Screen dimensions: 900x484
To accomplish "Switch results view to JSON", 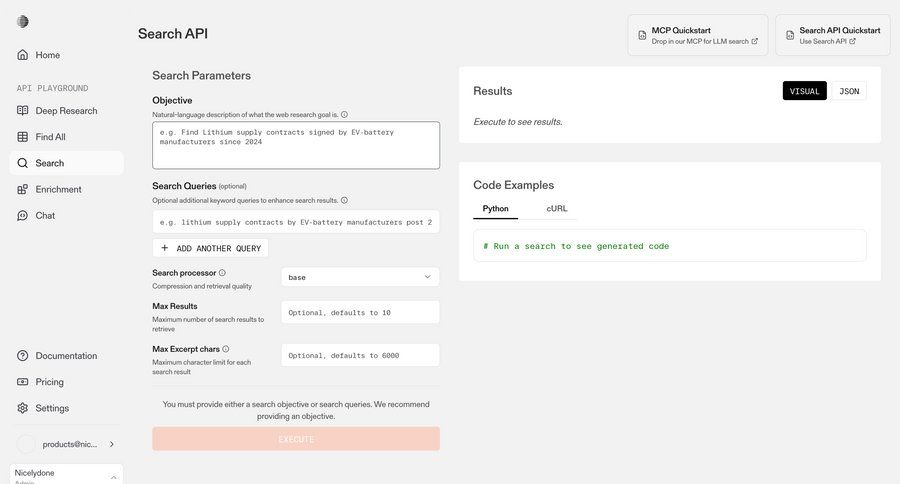I will [x=848, y=91].
